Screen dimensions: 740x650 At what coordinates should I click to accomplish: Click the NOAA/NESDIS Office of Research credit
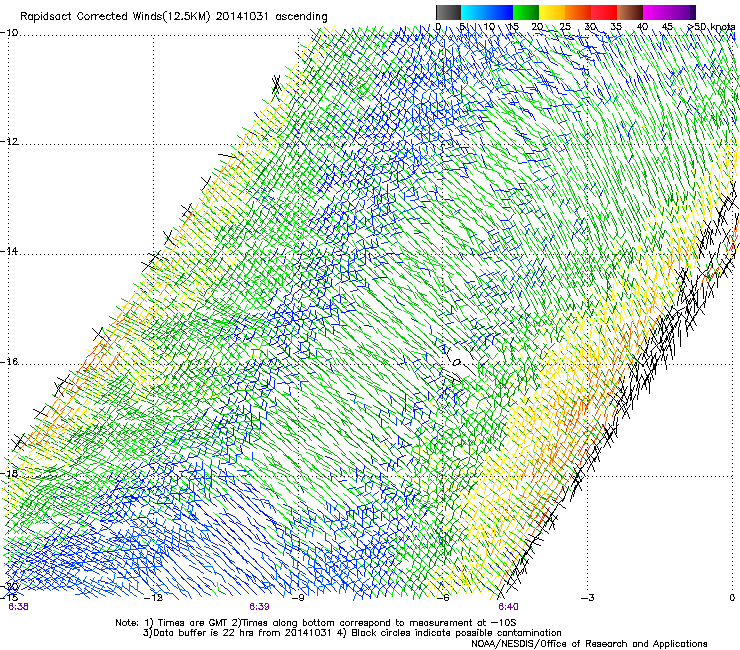(x=589, y=644)
